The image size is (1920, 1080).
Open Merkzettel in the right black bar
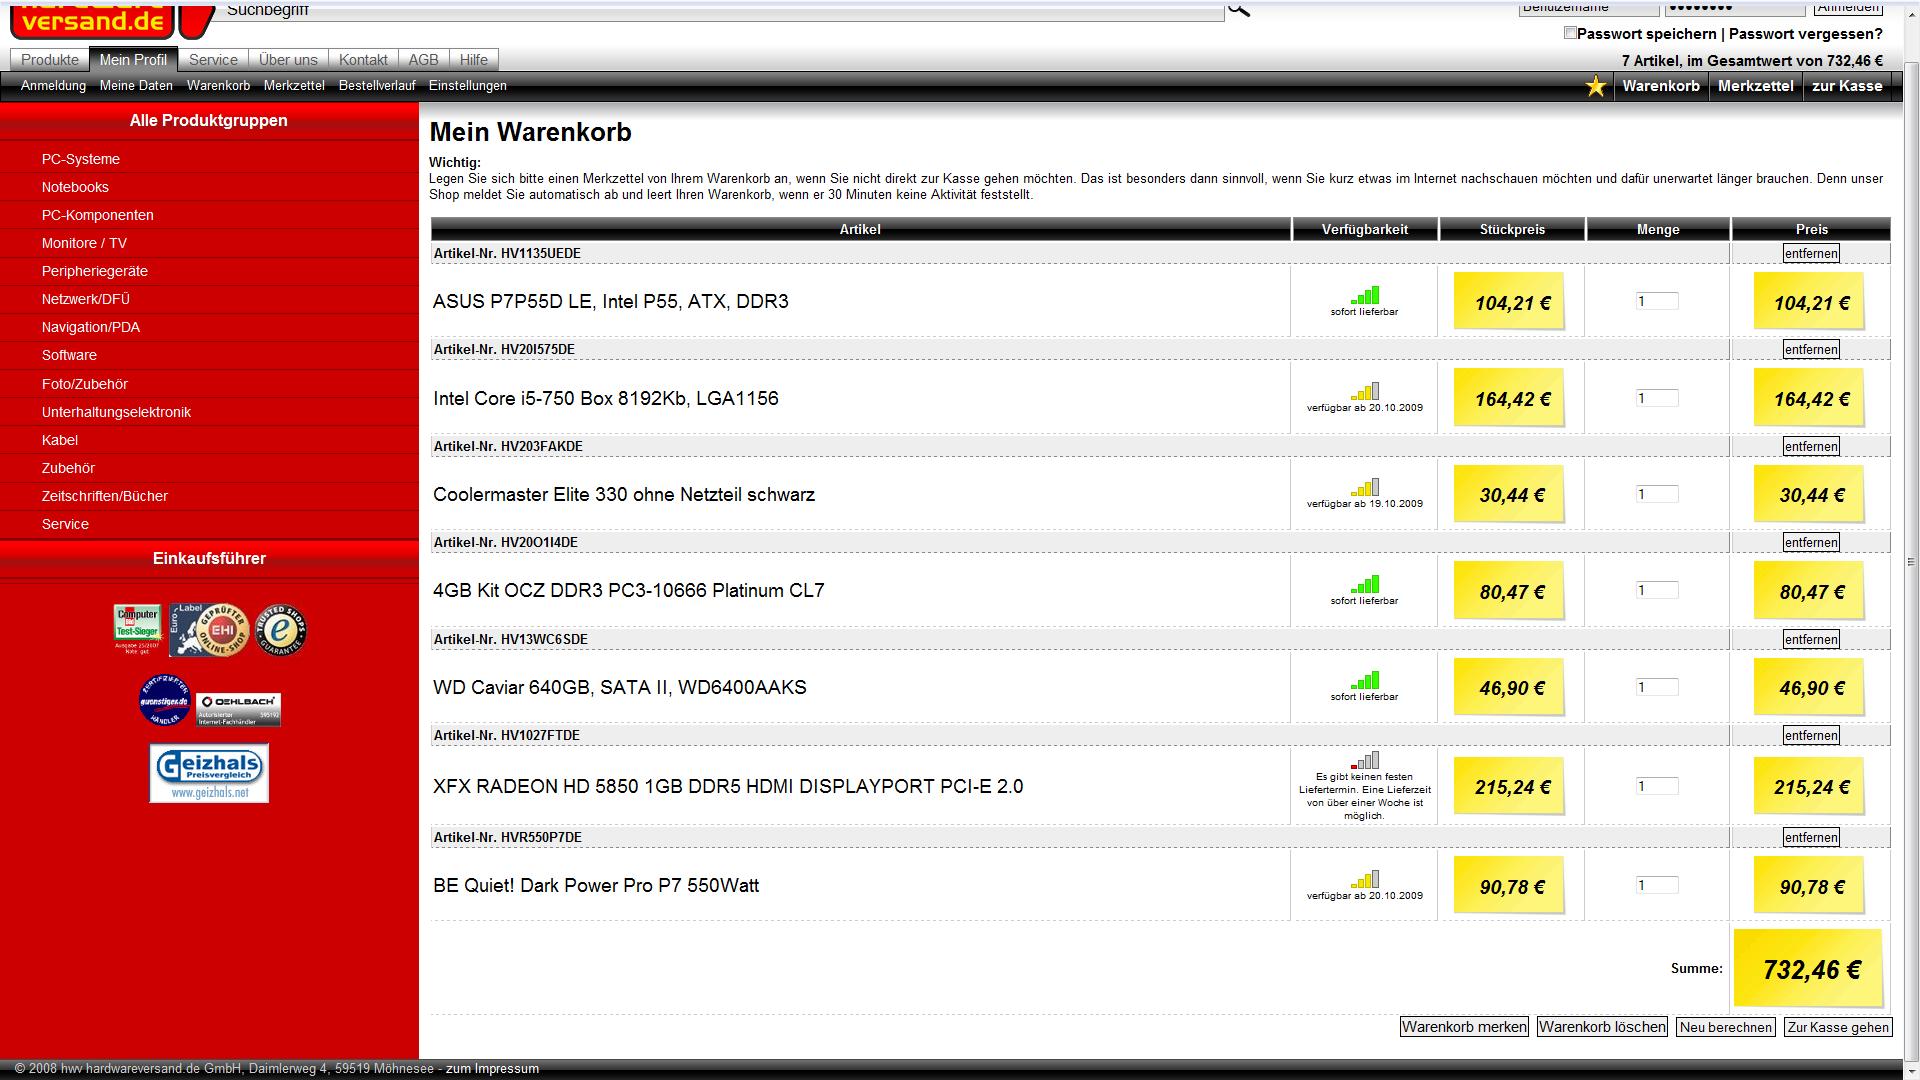[x=1755, y=86]
